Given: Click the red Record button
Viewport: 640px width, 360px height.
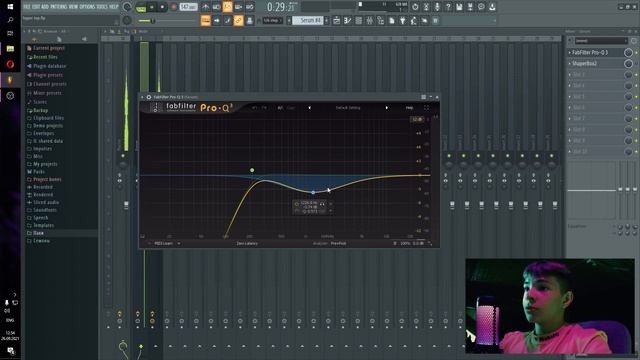Looking at the screenshot, I should coord(173,7).
